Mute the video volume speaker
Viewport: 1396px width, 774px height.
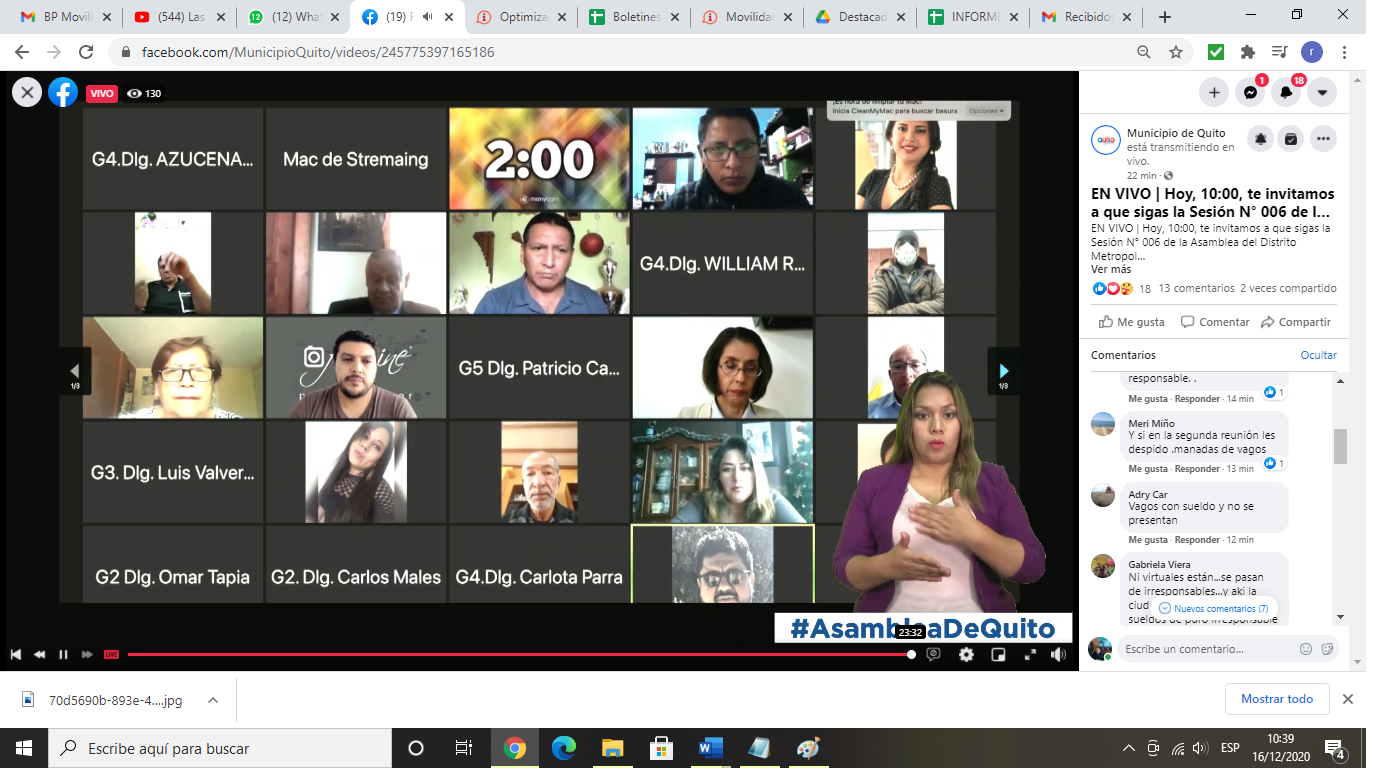click(1058, 654)
